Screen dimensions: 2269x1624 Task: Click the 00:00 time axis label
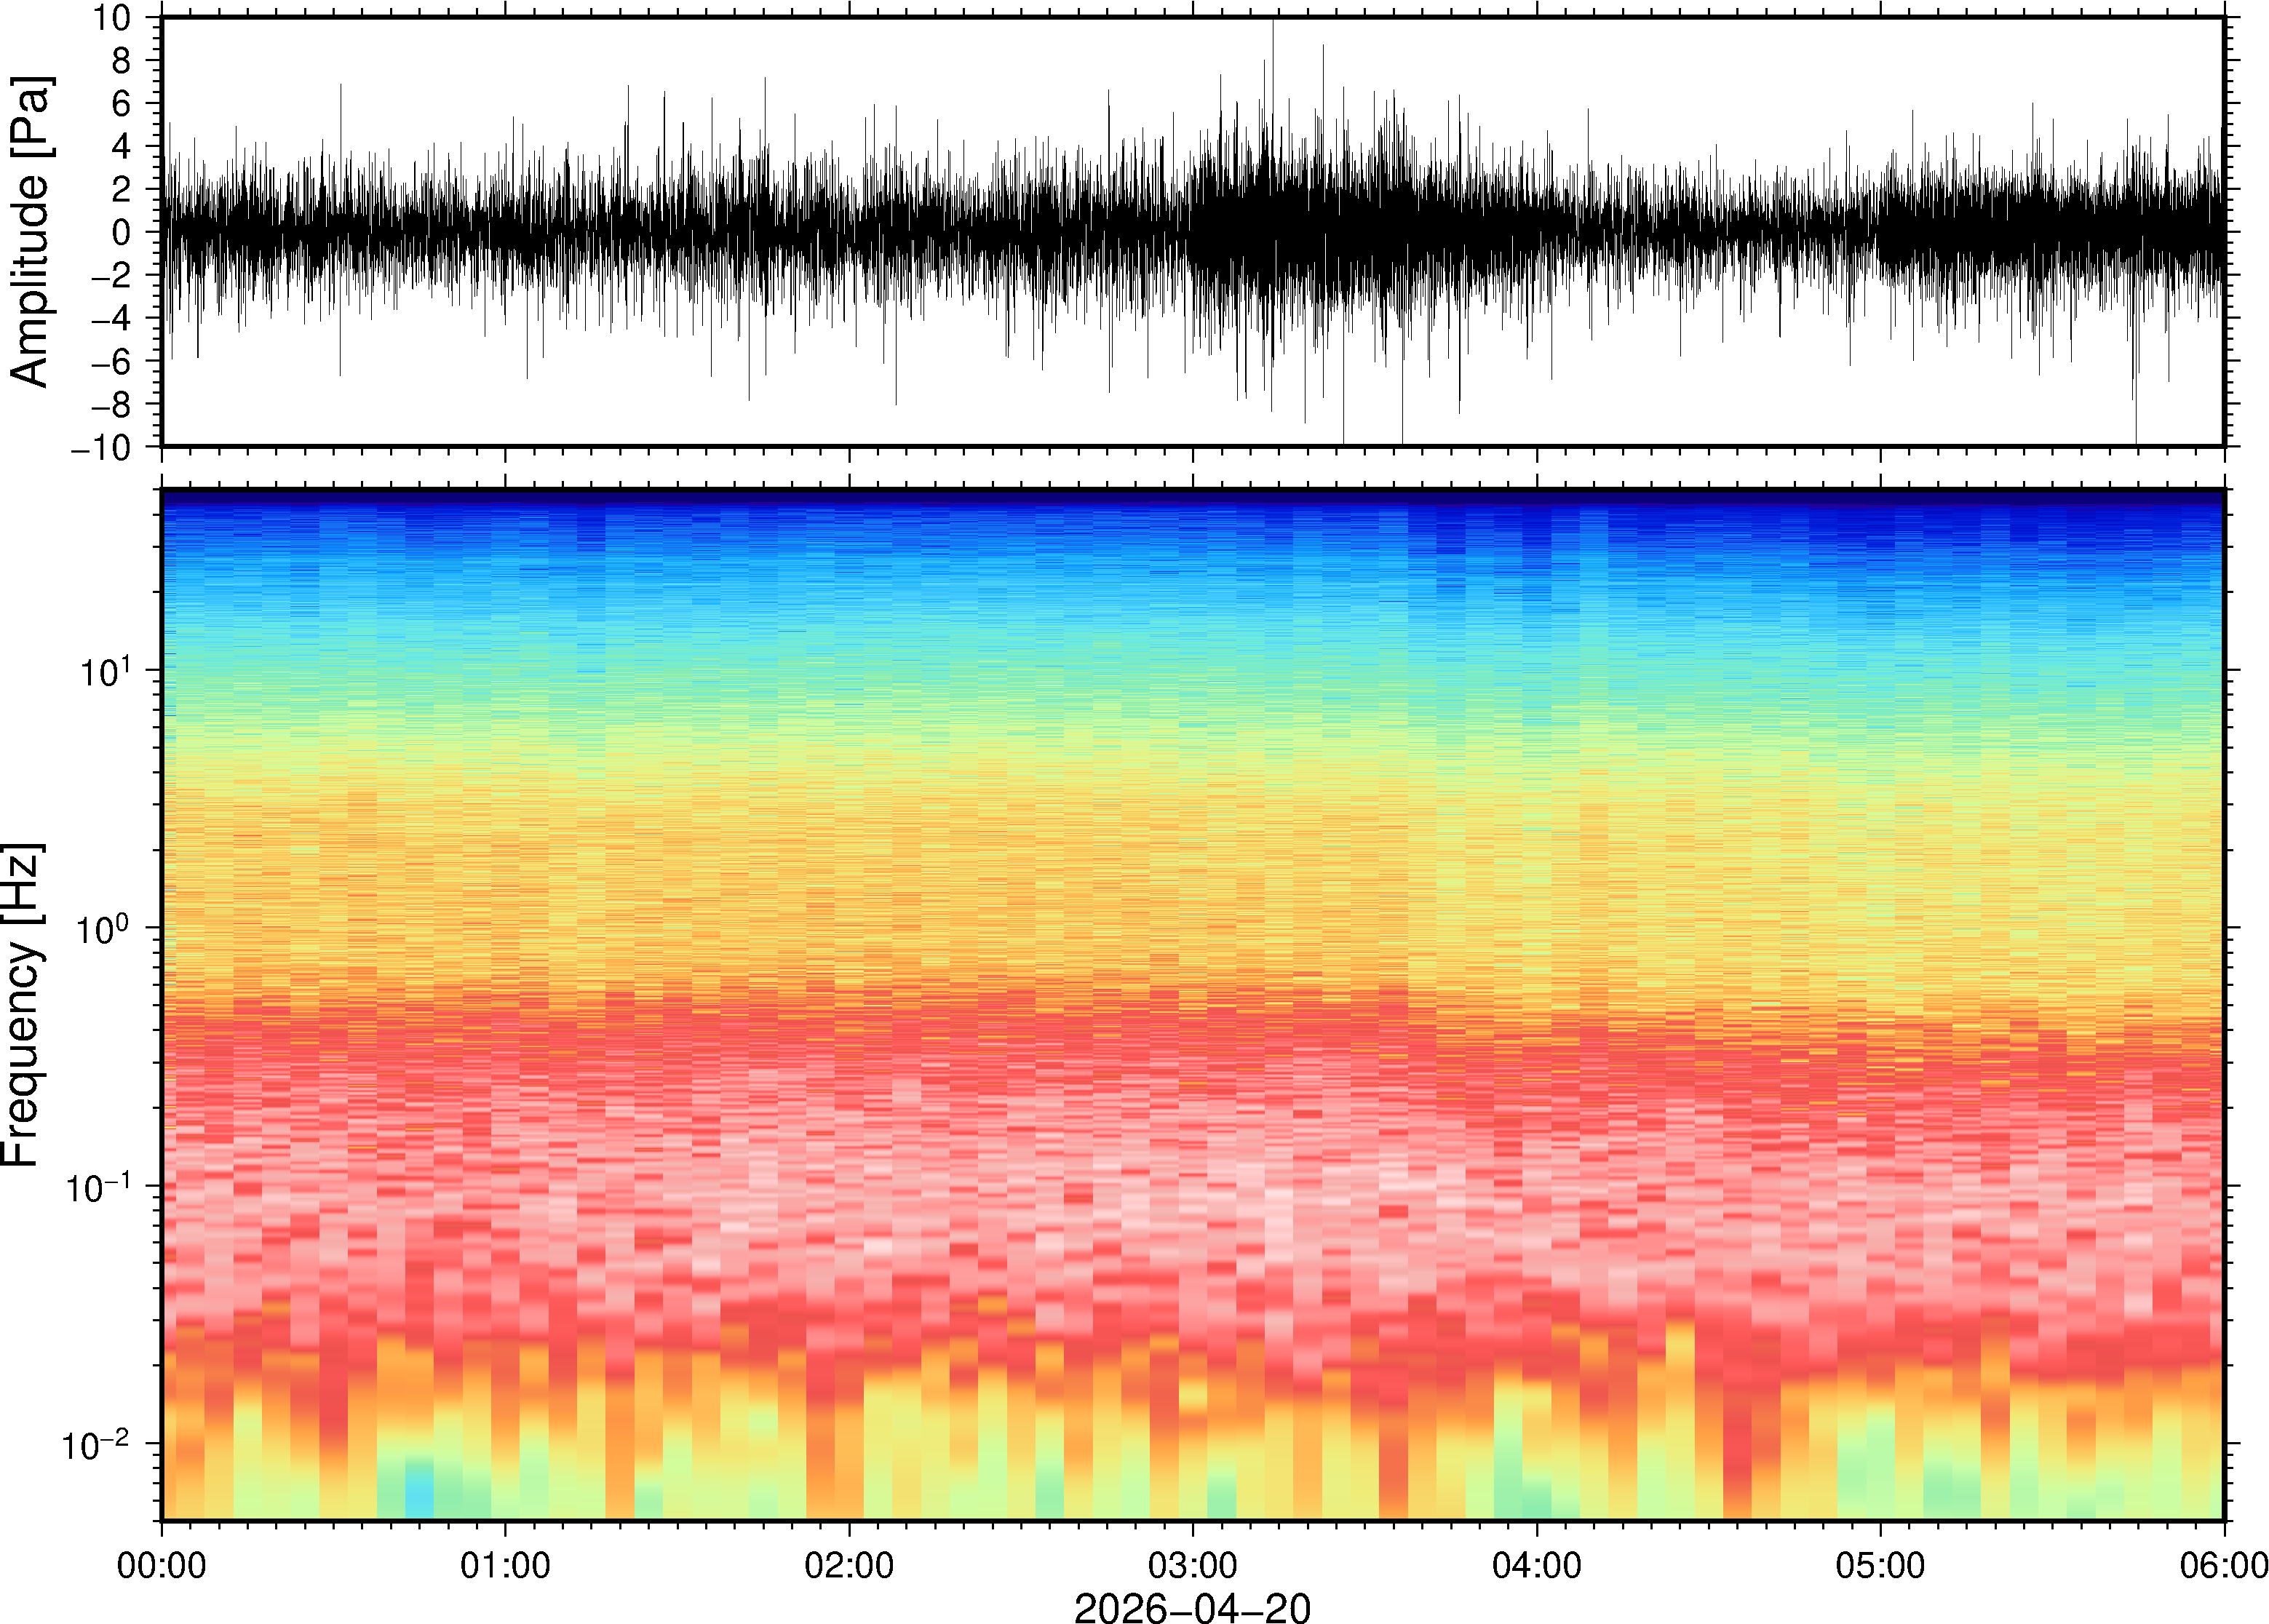tap(162, 1565)
